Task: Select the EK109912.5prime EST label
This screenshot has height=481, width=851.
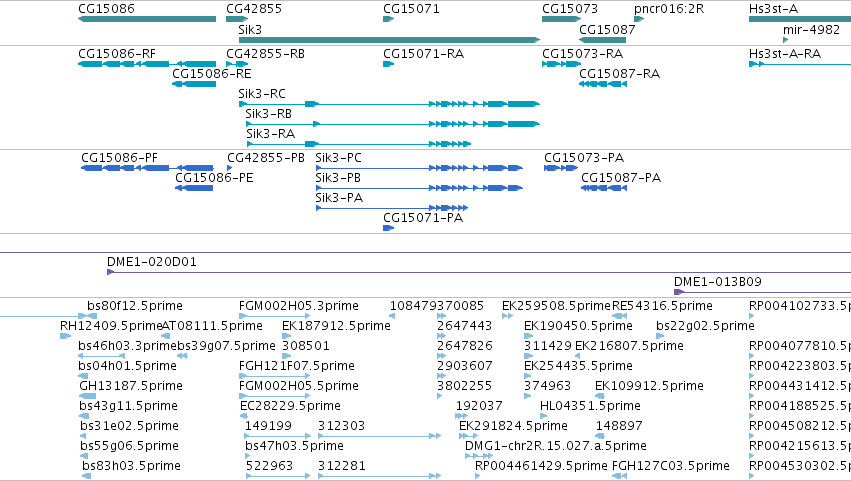Action: tap(649, 387)
